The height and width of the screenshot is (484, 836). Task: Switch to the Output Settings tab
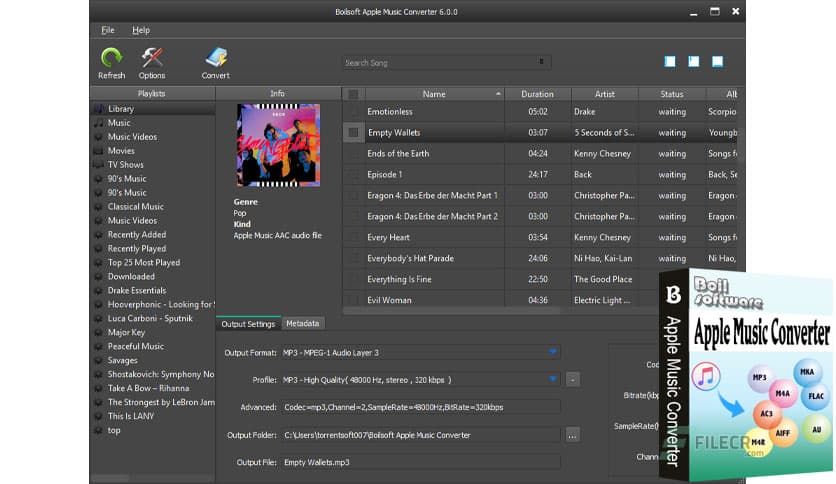click(x=248, y=324)
